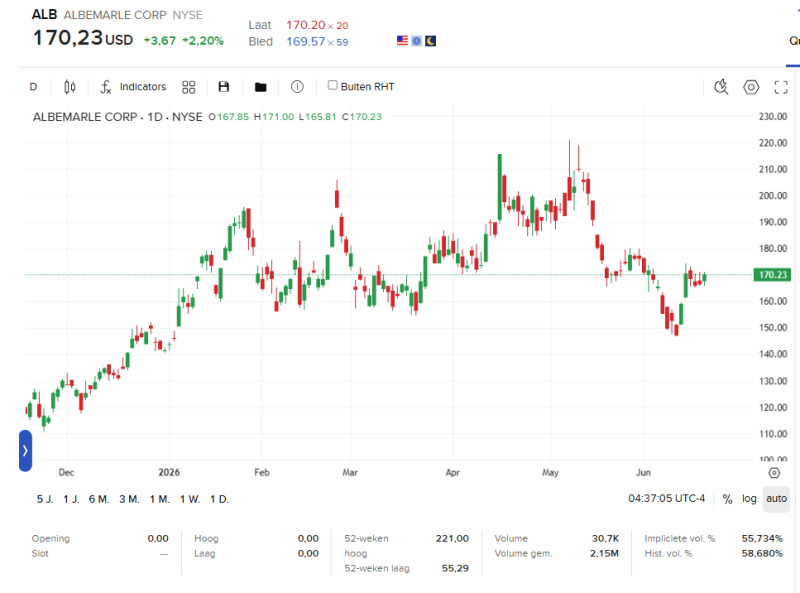Click the Opening value 0,00

[x=158, y=538]
